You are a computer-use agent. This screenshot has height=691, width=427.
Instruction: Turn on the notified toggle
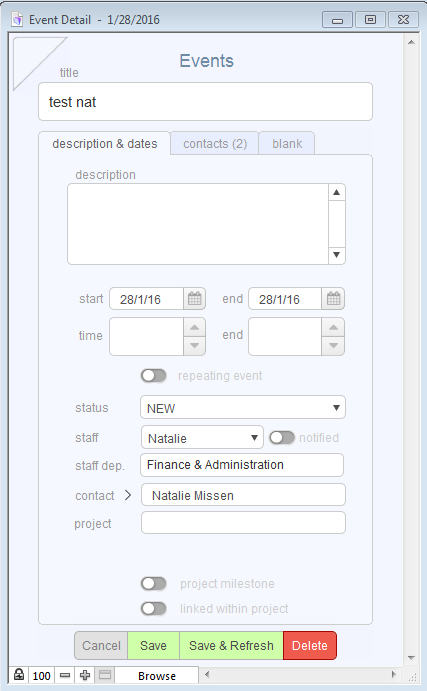(x=282, y=438)
